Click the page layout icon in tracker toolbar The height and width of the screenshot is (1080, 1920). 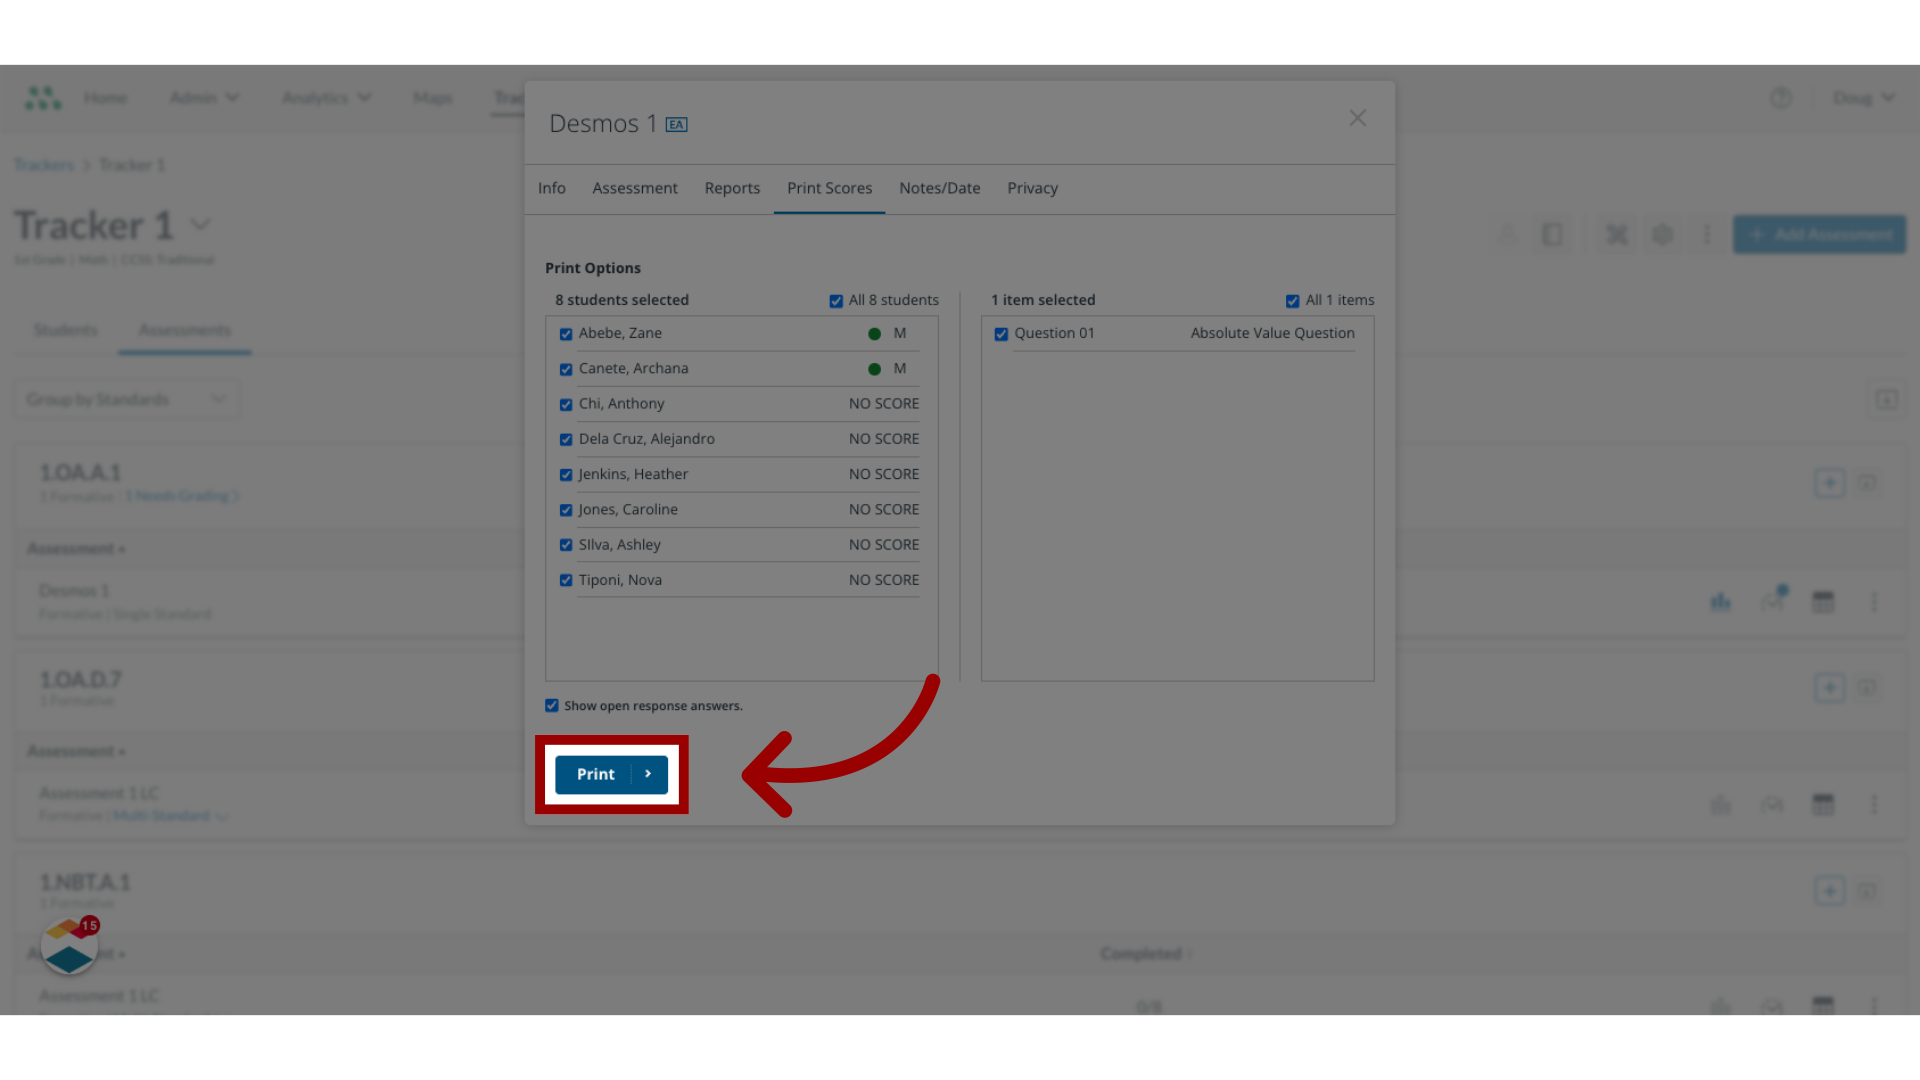[x=1552, y=235]
